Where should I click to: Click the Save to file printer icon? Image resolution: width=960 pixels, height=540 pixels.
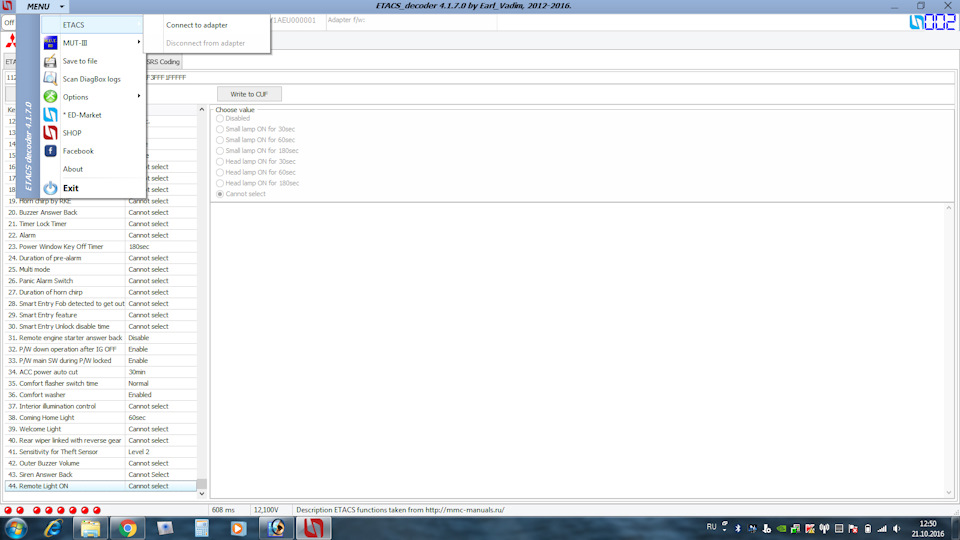coord(50,61)
